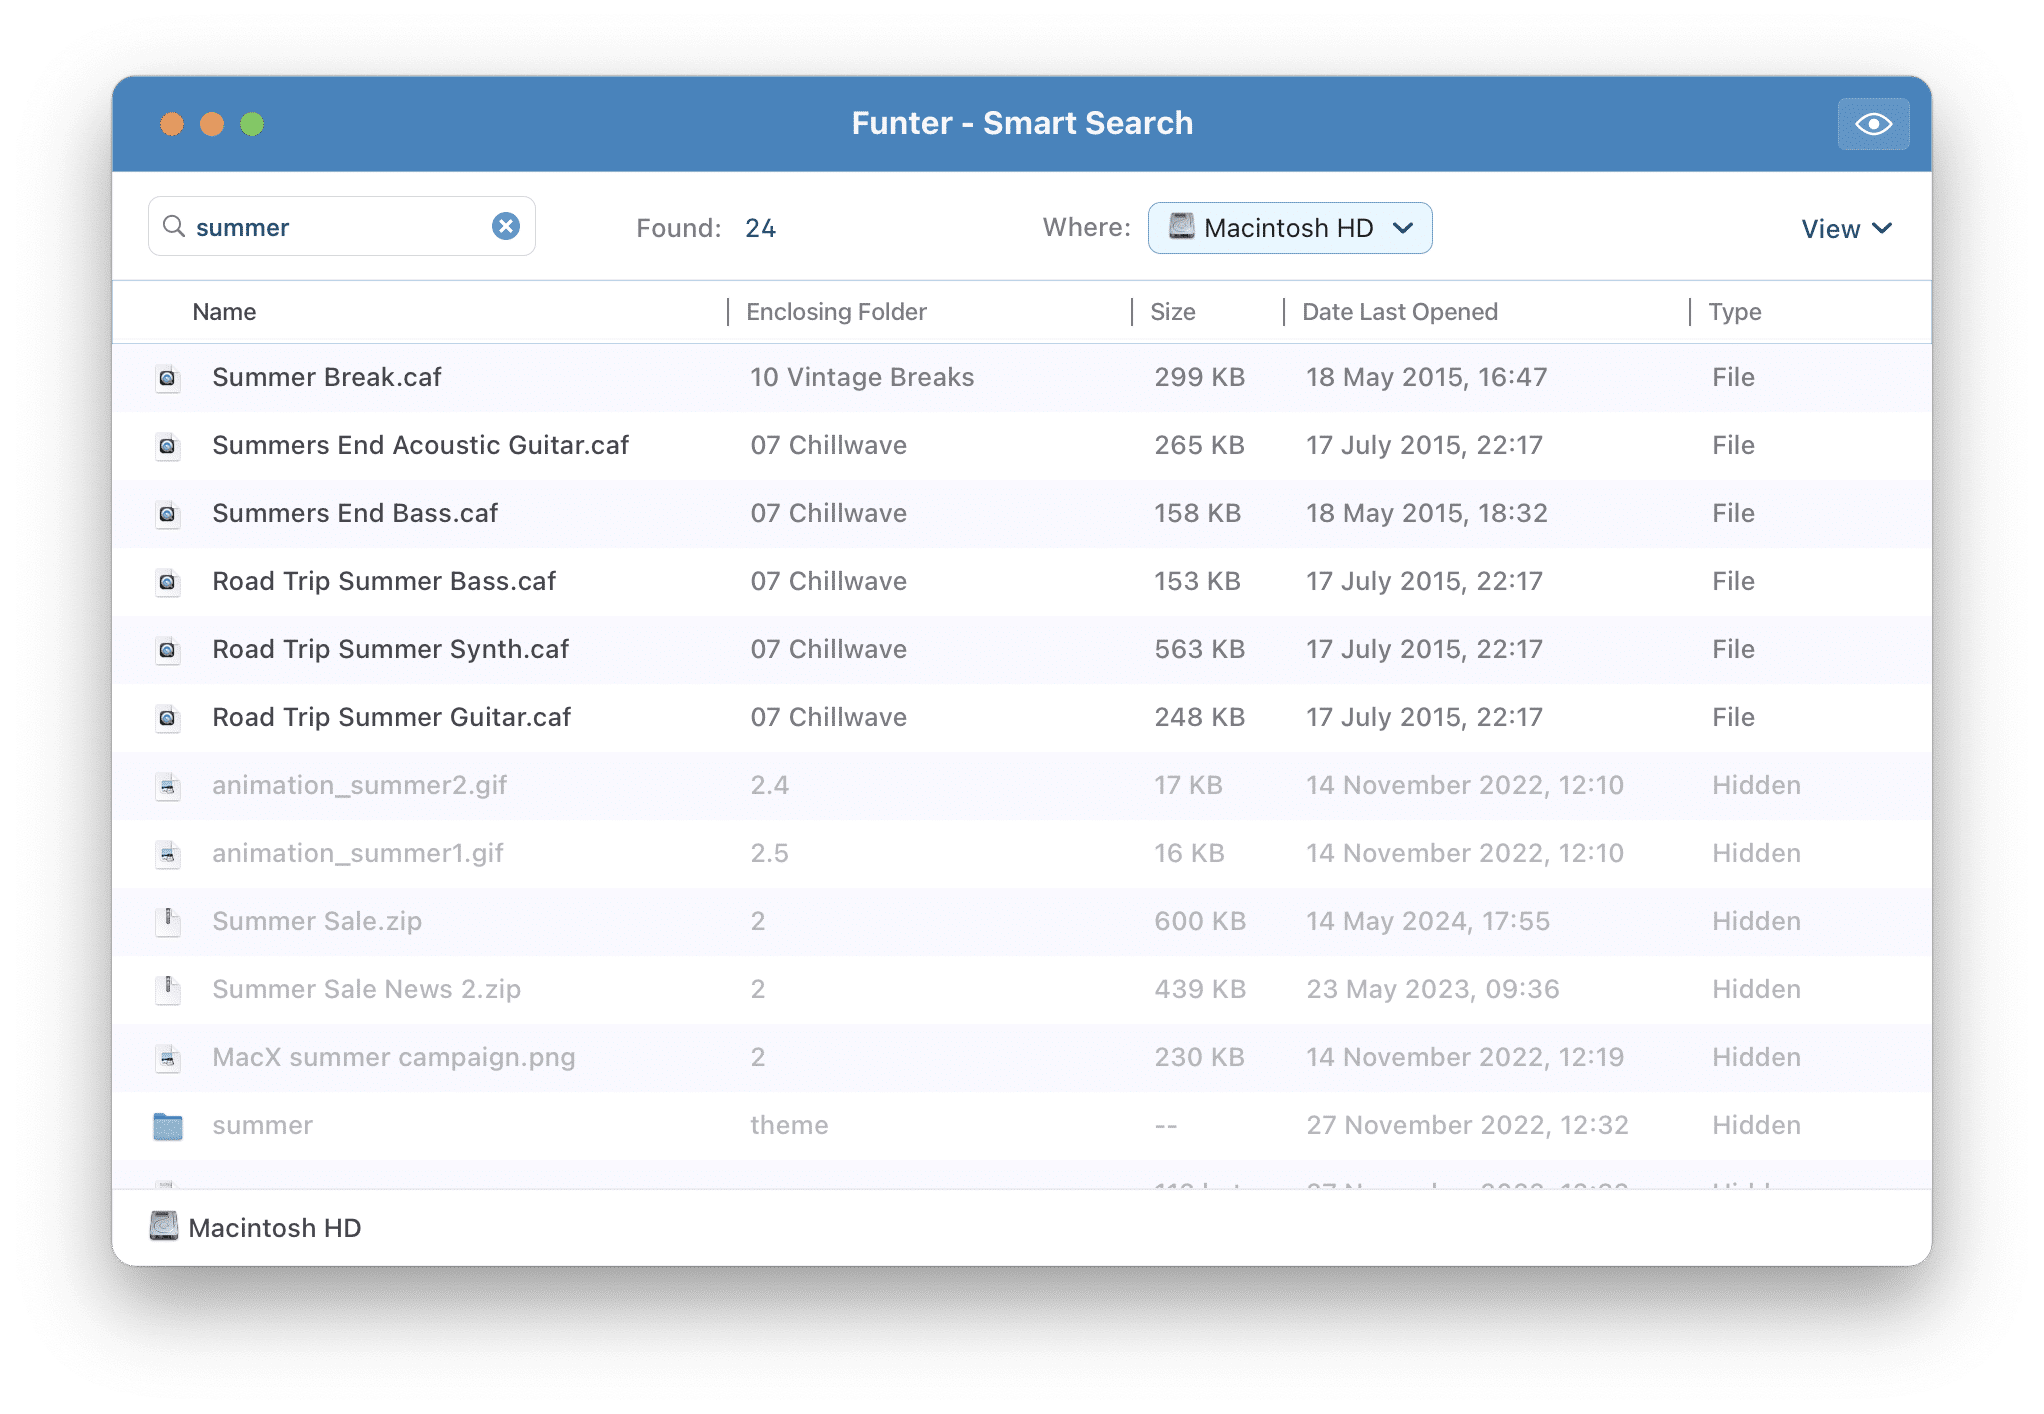
Task: Click 10 Vintage Breaks enclosing folder
Action: [x=862, y=377]
